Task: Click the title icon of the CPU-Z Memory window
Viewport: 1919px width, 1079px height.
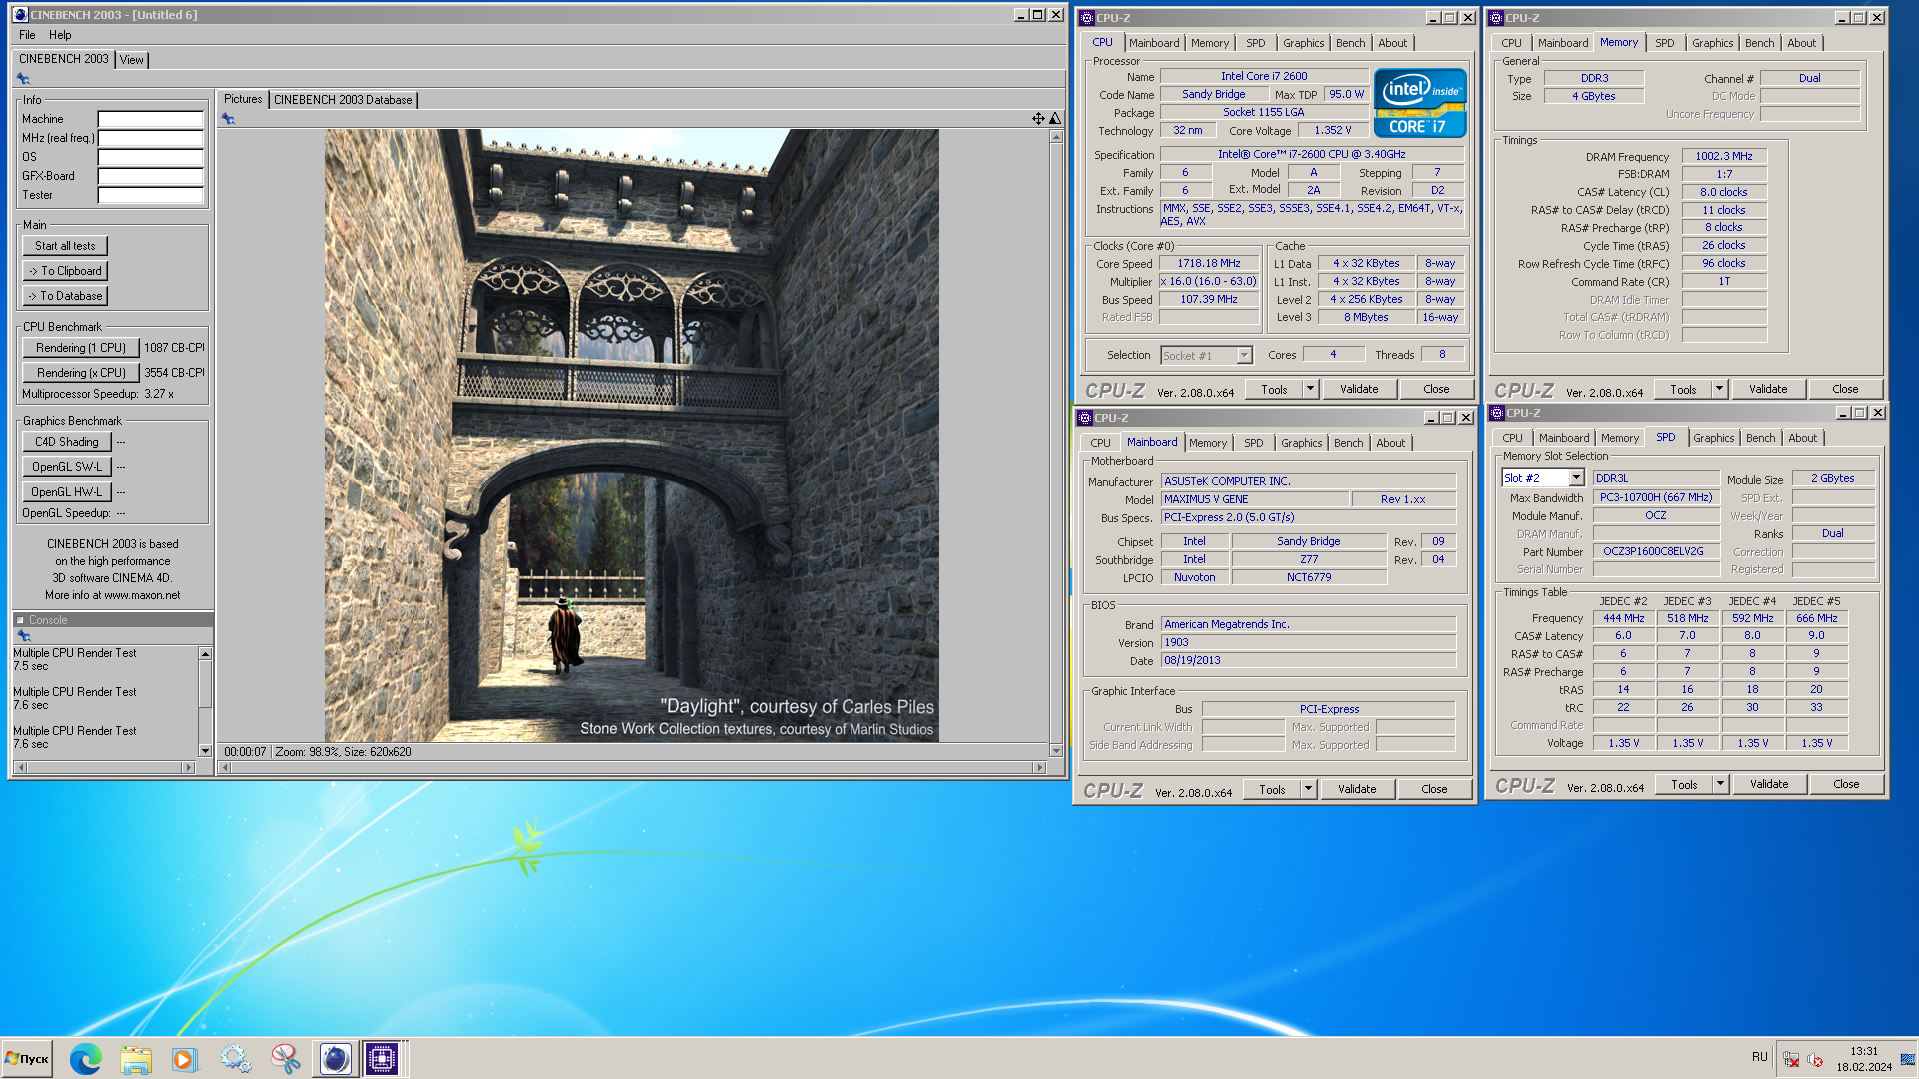Action: coord(1496,18)
